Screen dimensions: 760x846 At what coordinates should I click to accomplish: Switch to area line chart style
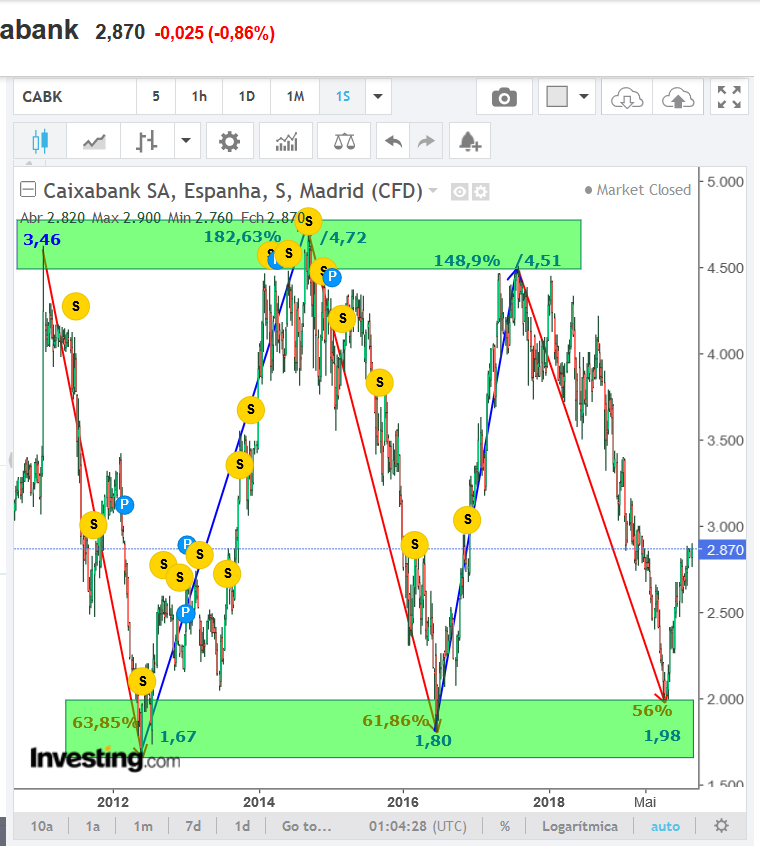(94, 141)
